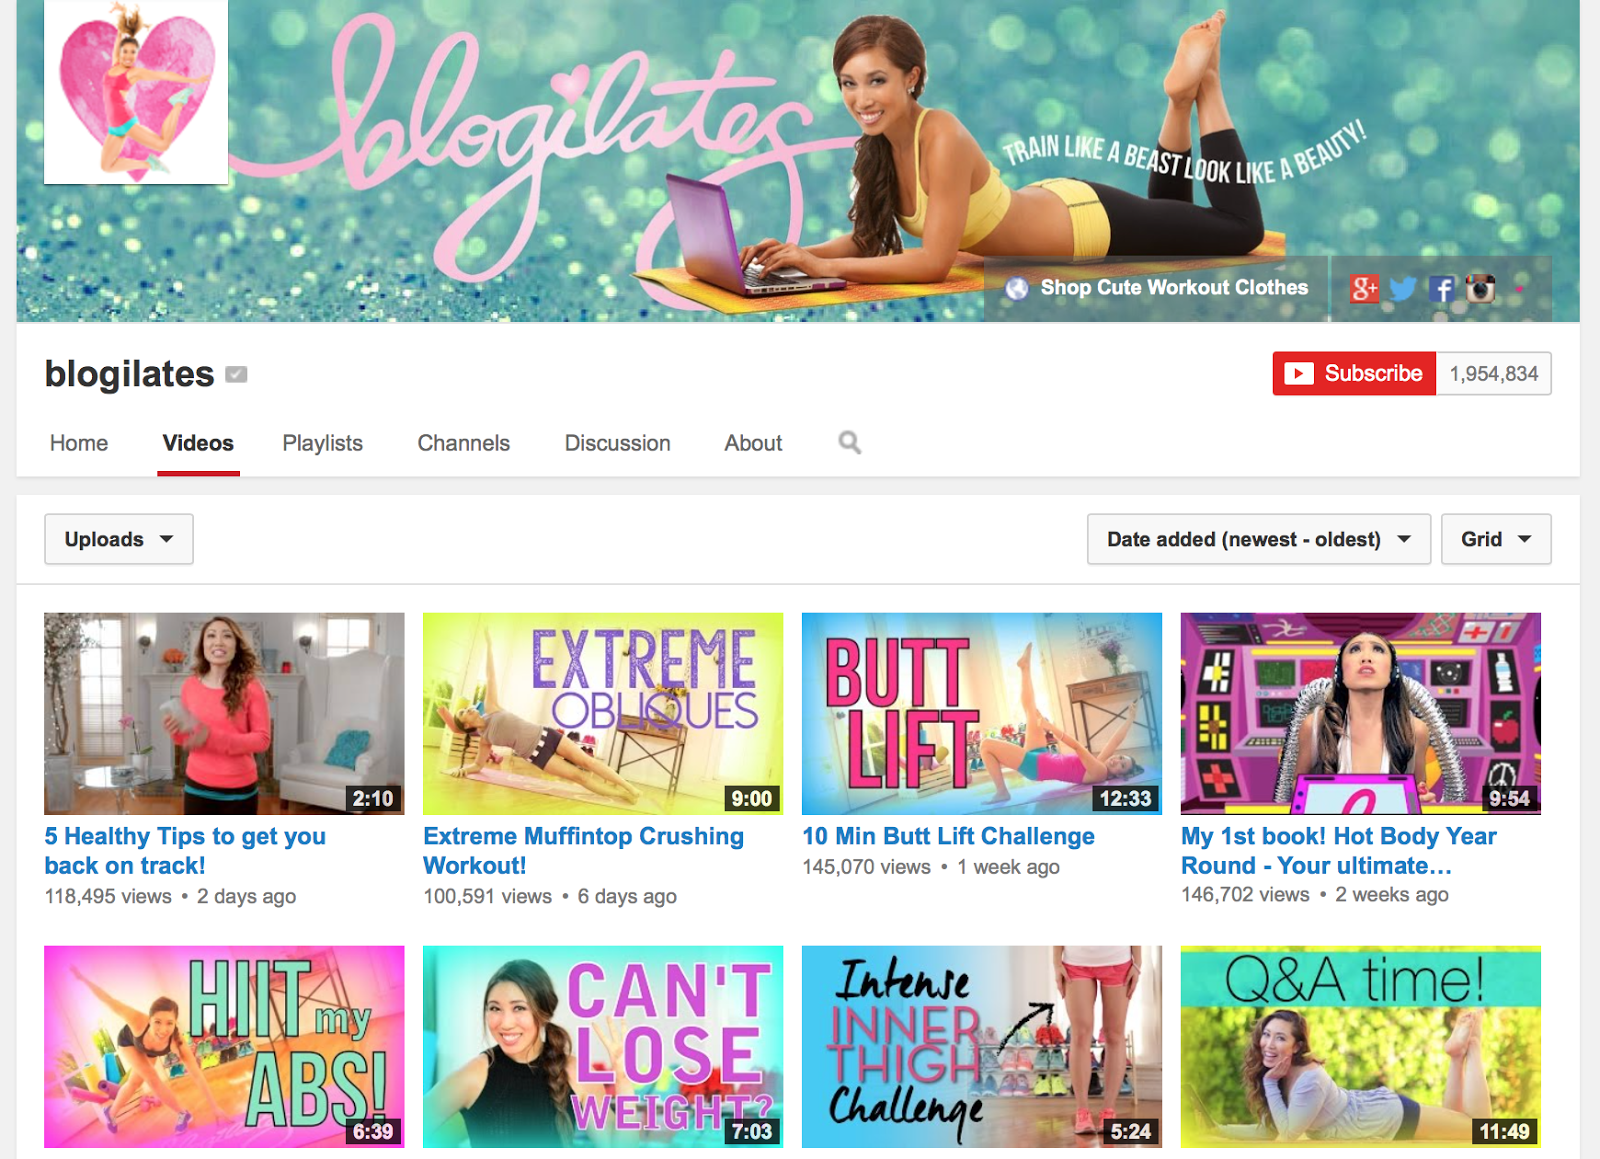Click the Subscribe button
1600x1159 pixels.
[x=1354, y=373]
